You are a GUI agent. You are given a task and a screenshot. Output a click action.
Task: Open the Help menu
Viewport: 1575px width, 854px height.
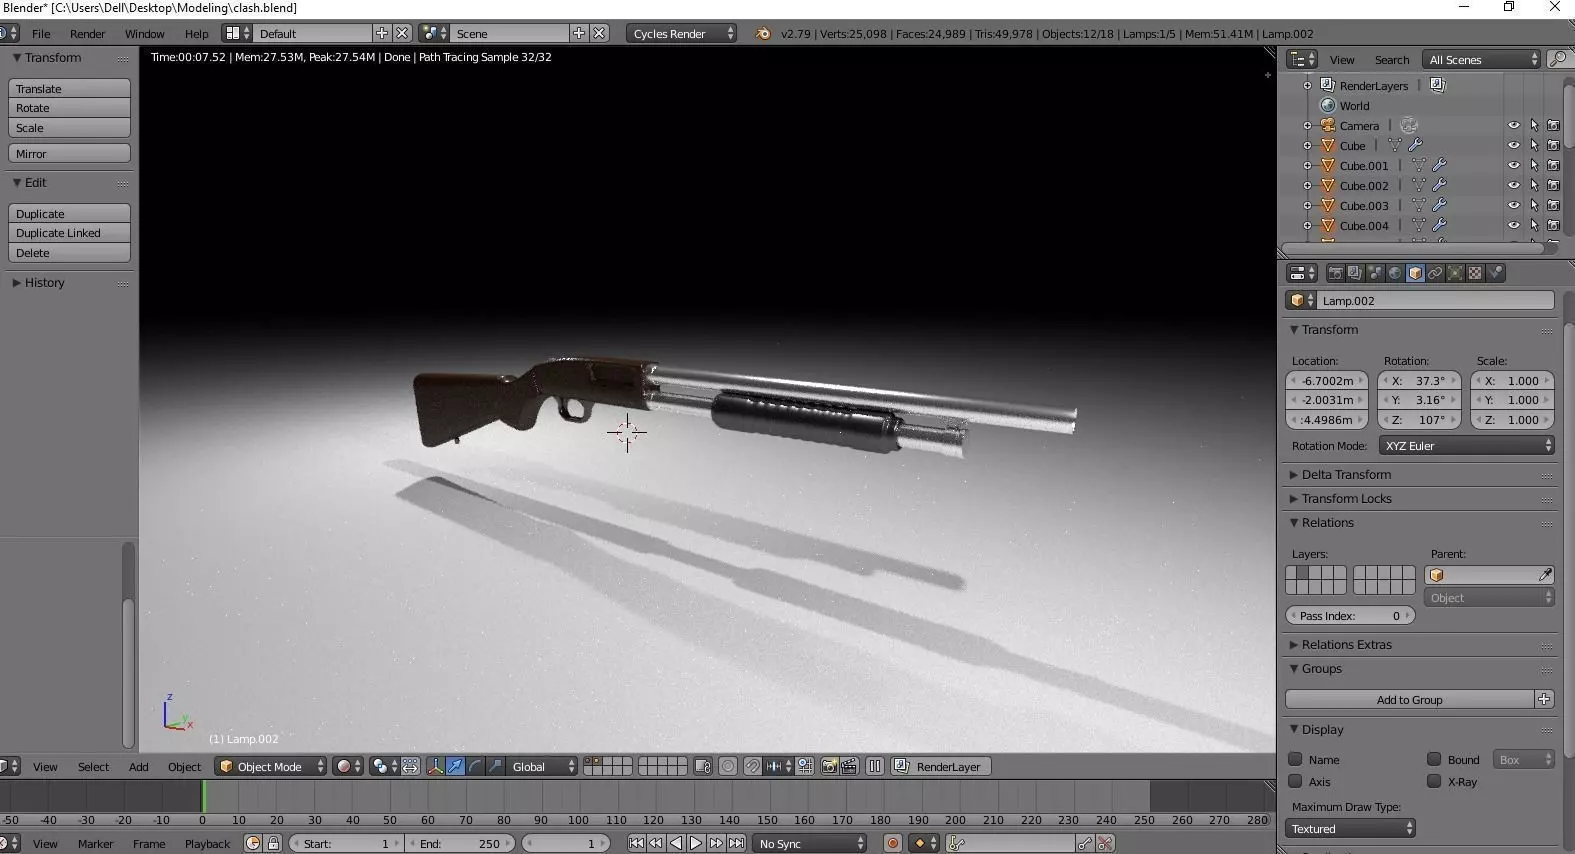[x=196, y=33]
